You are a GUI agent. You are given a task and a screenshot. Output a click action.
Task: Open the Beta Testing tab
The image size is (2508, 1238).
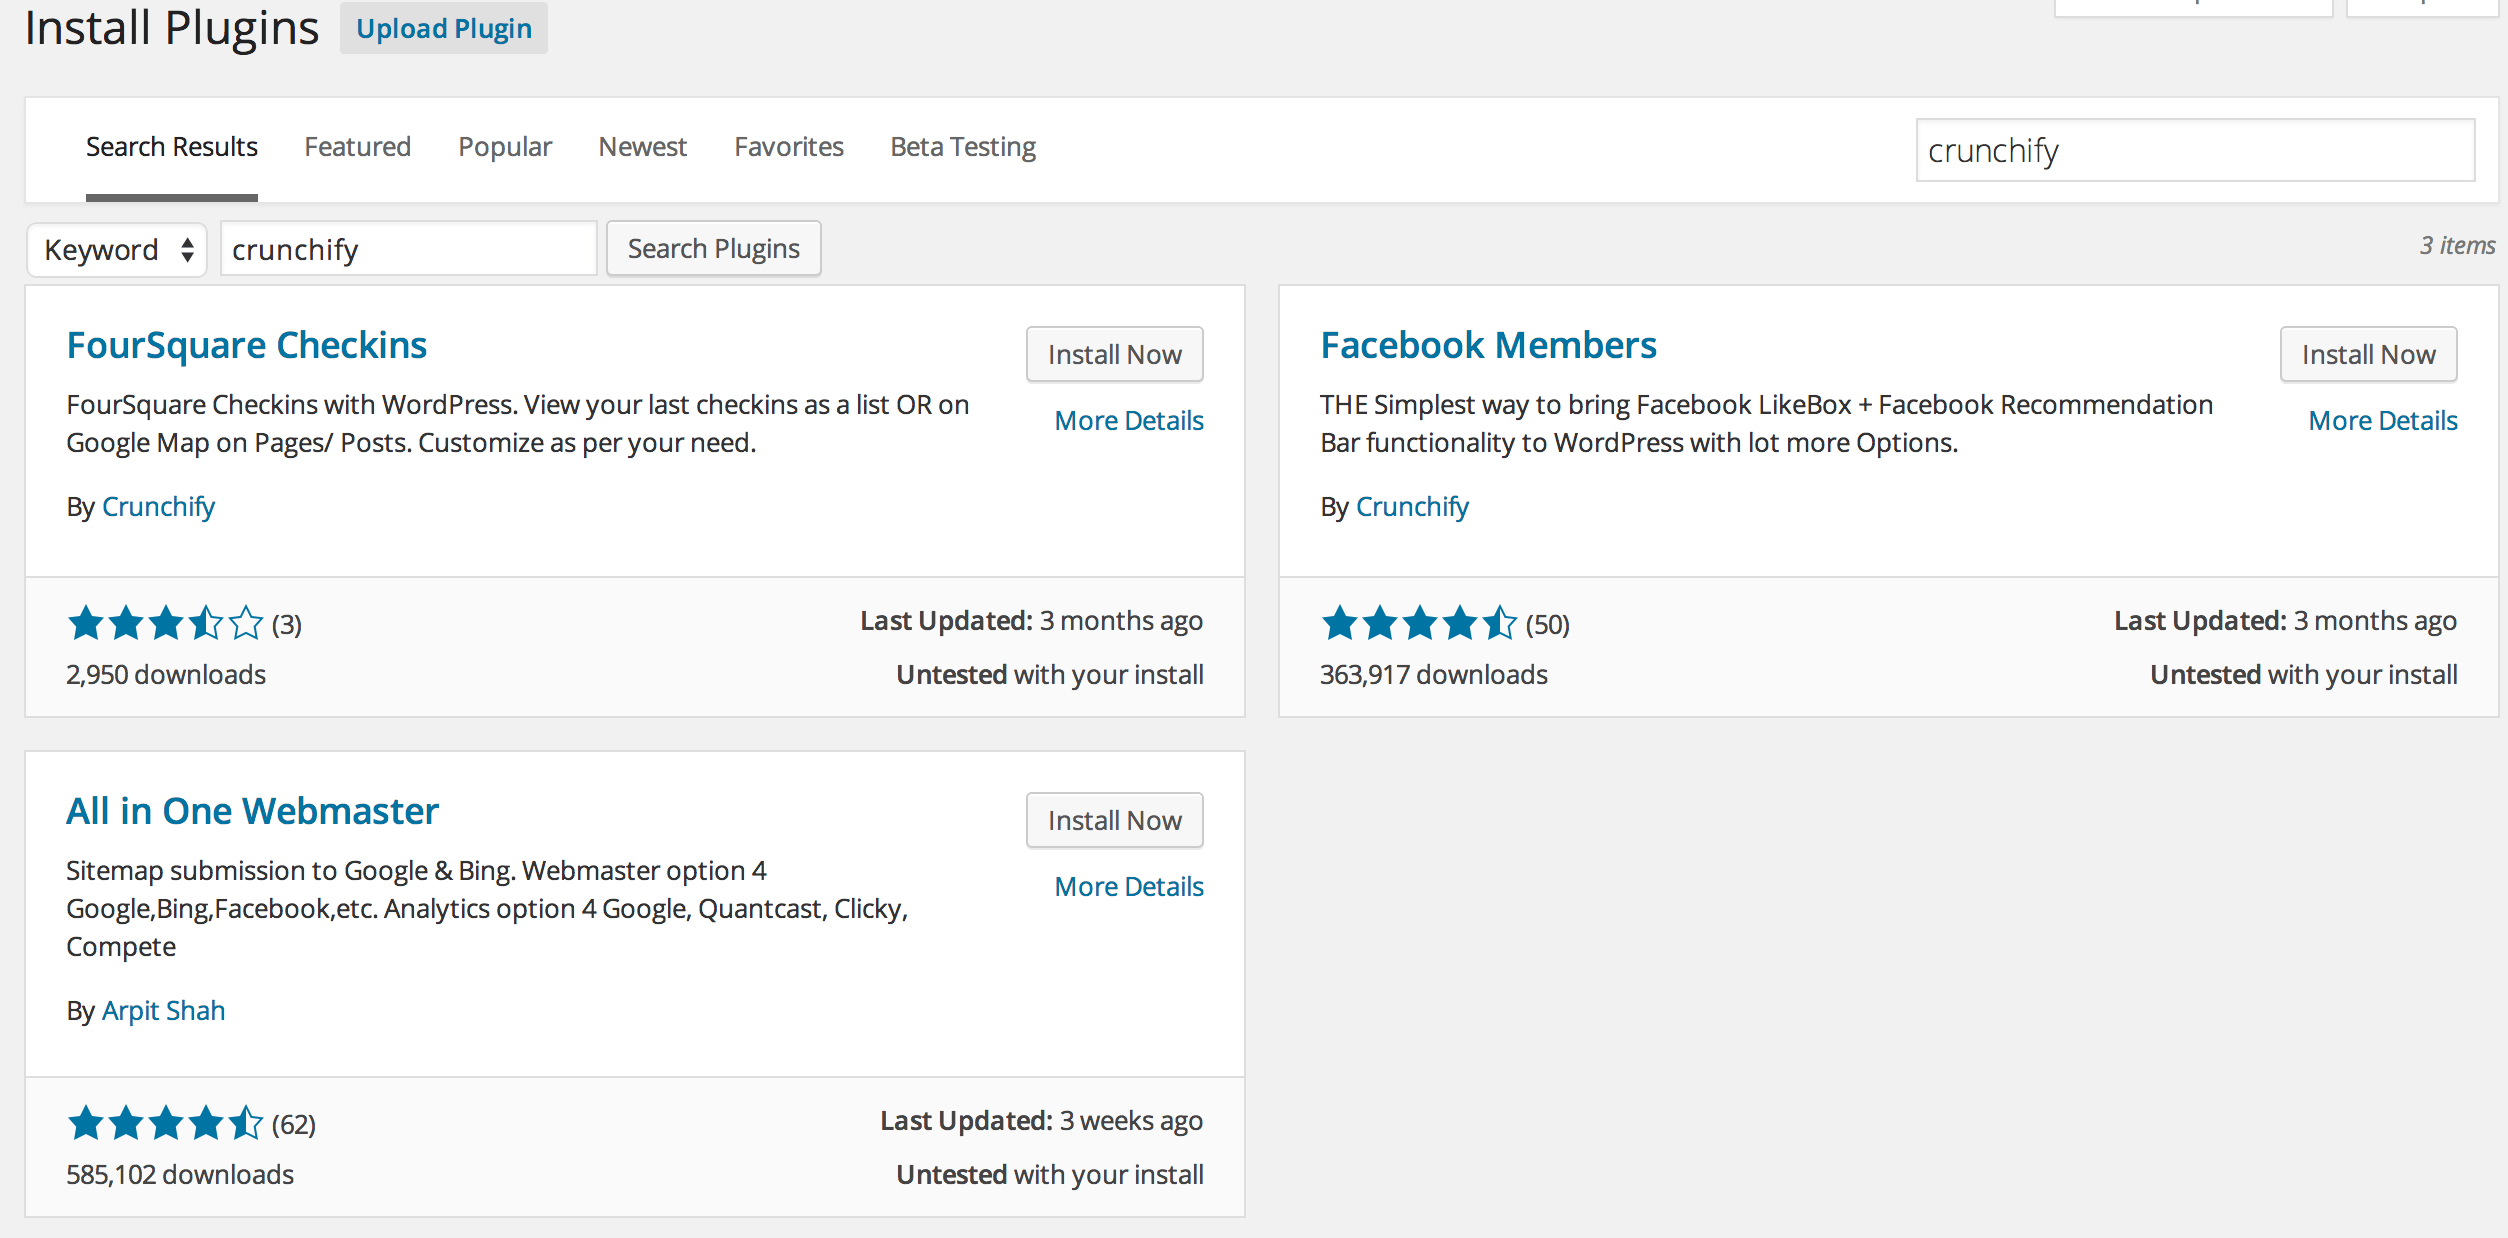[x=963, y=147]
